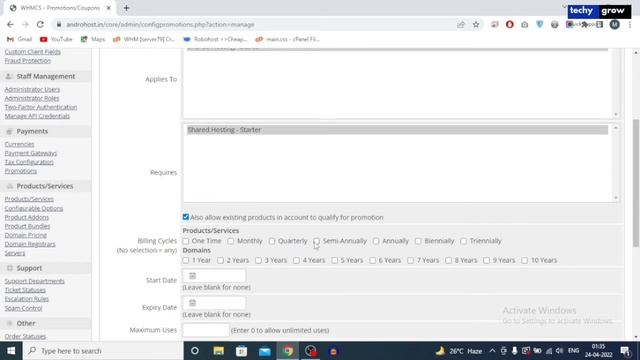This screenshot has height=360, width=640.
Task: Open Promotions link in sidebar
Action: [20, 171]
